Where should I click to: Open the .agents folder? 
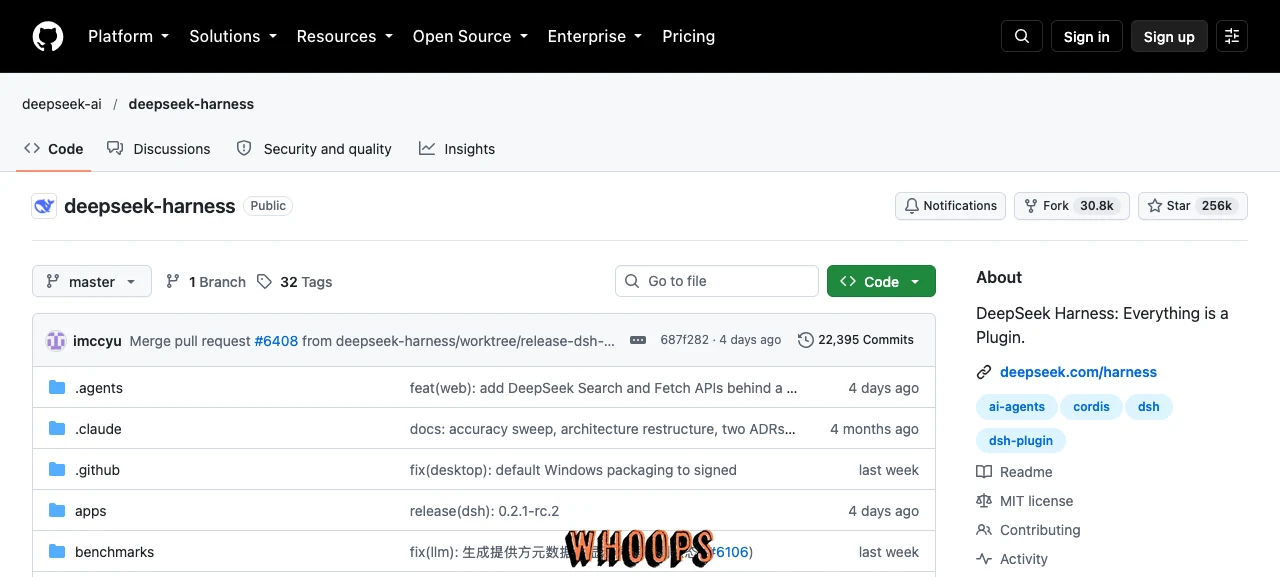(99, 388)
